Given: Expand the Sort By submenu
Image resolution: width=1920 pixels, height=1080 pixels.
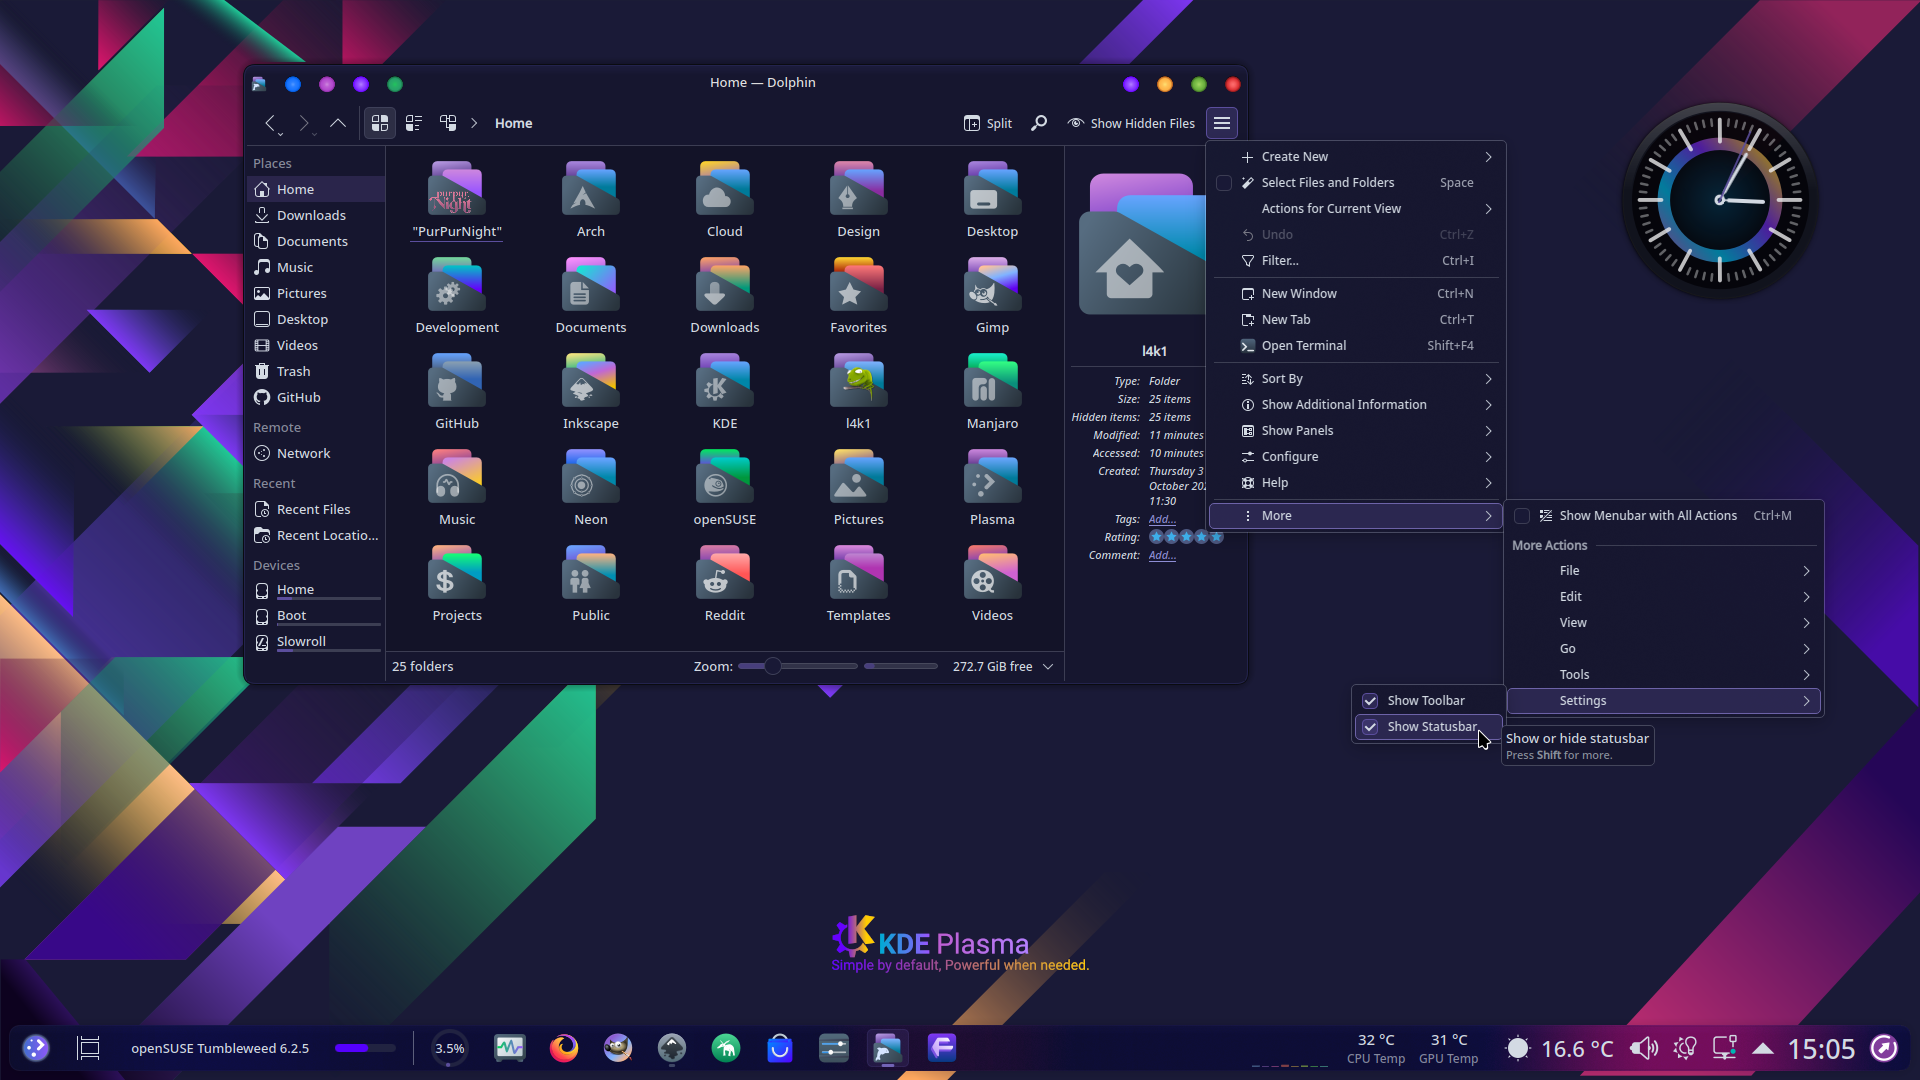Looking at the screenshot, I should [1358, 379].
